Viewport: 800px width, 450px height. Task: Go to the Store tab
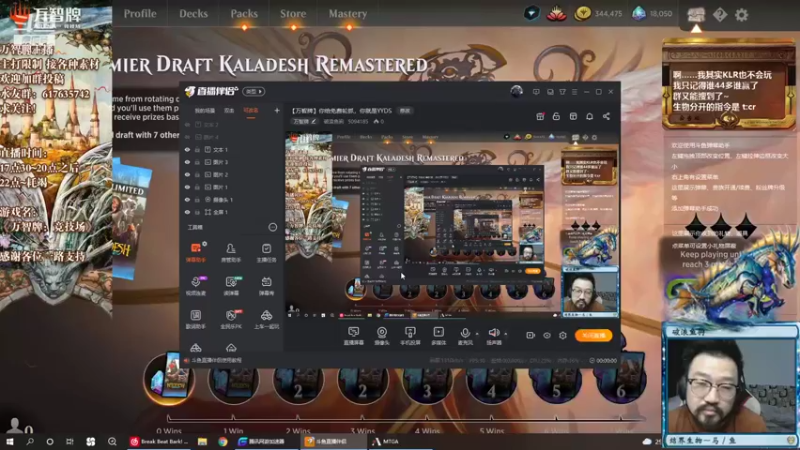click(293, 14)
